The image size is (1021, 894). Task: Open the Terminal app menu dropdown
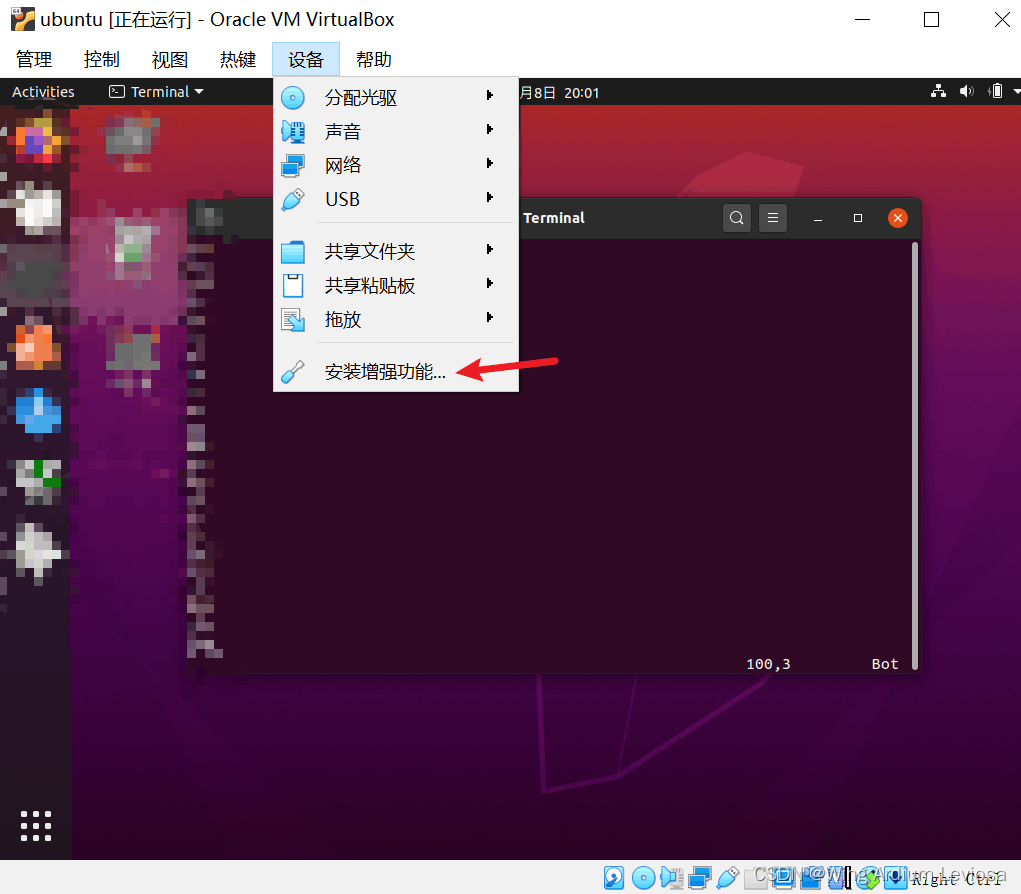(156, 92)
